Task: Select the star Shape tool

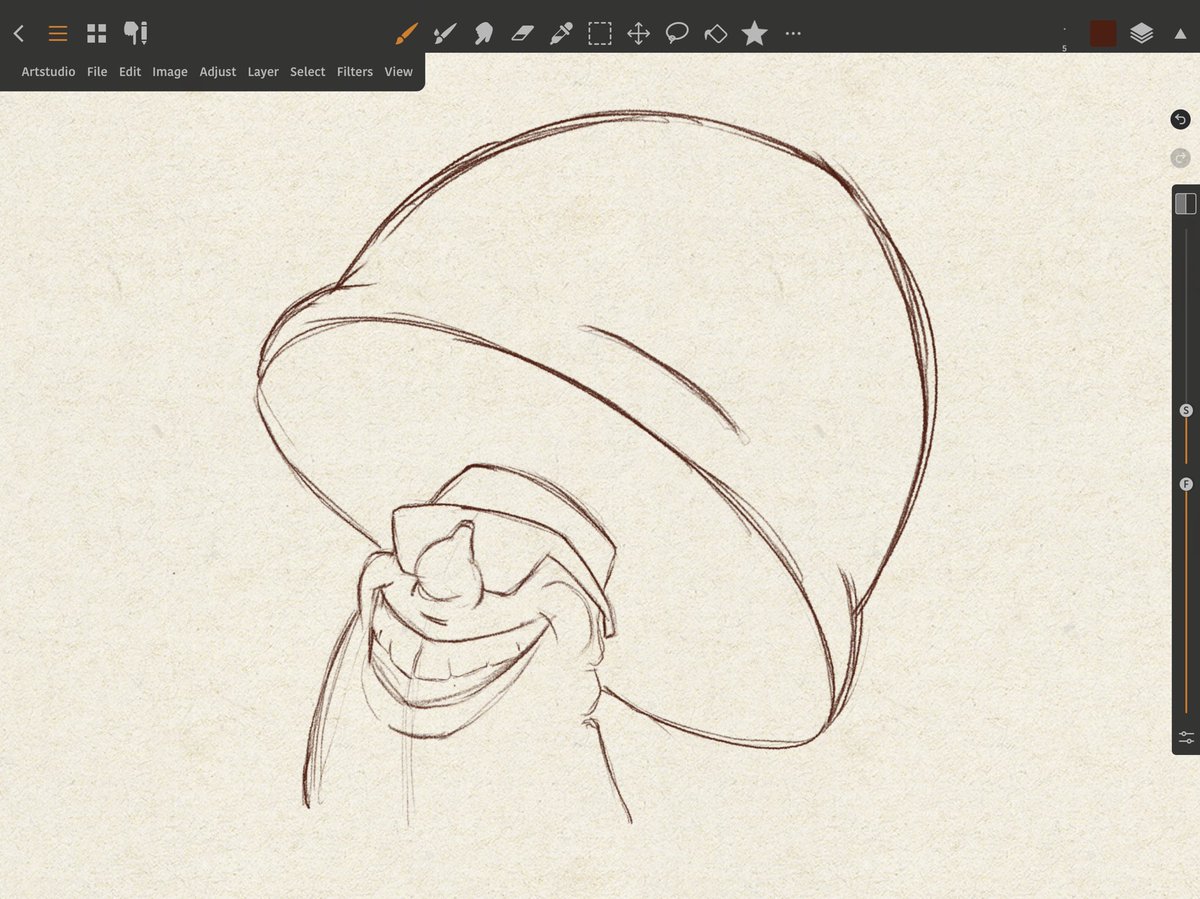Action: (x=755, y=34)
